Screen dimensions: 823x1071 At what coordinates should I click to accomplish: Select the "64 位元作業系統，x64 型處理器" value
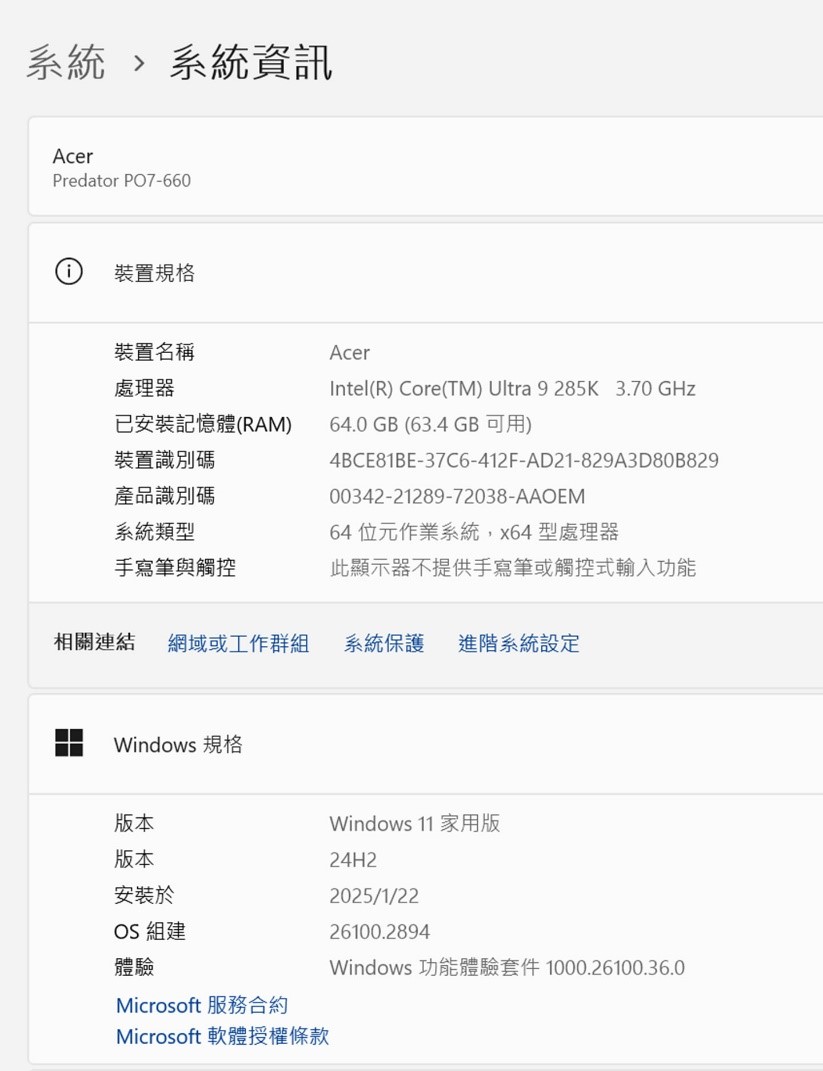(x=474, y=531)
